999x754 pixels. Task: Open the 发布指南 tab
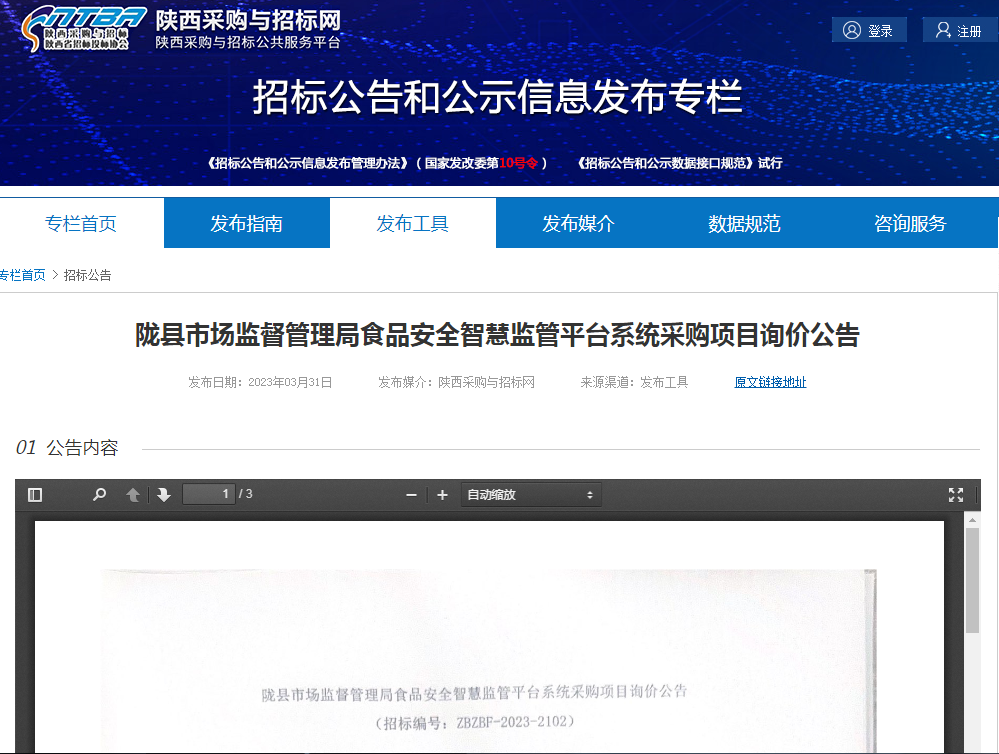coord(246,223)
